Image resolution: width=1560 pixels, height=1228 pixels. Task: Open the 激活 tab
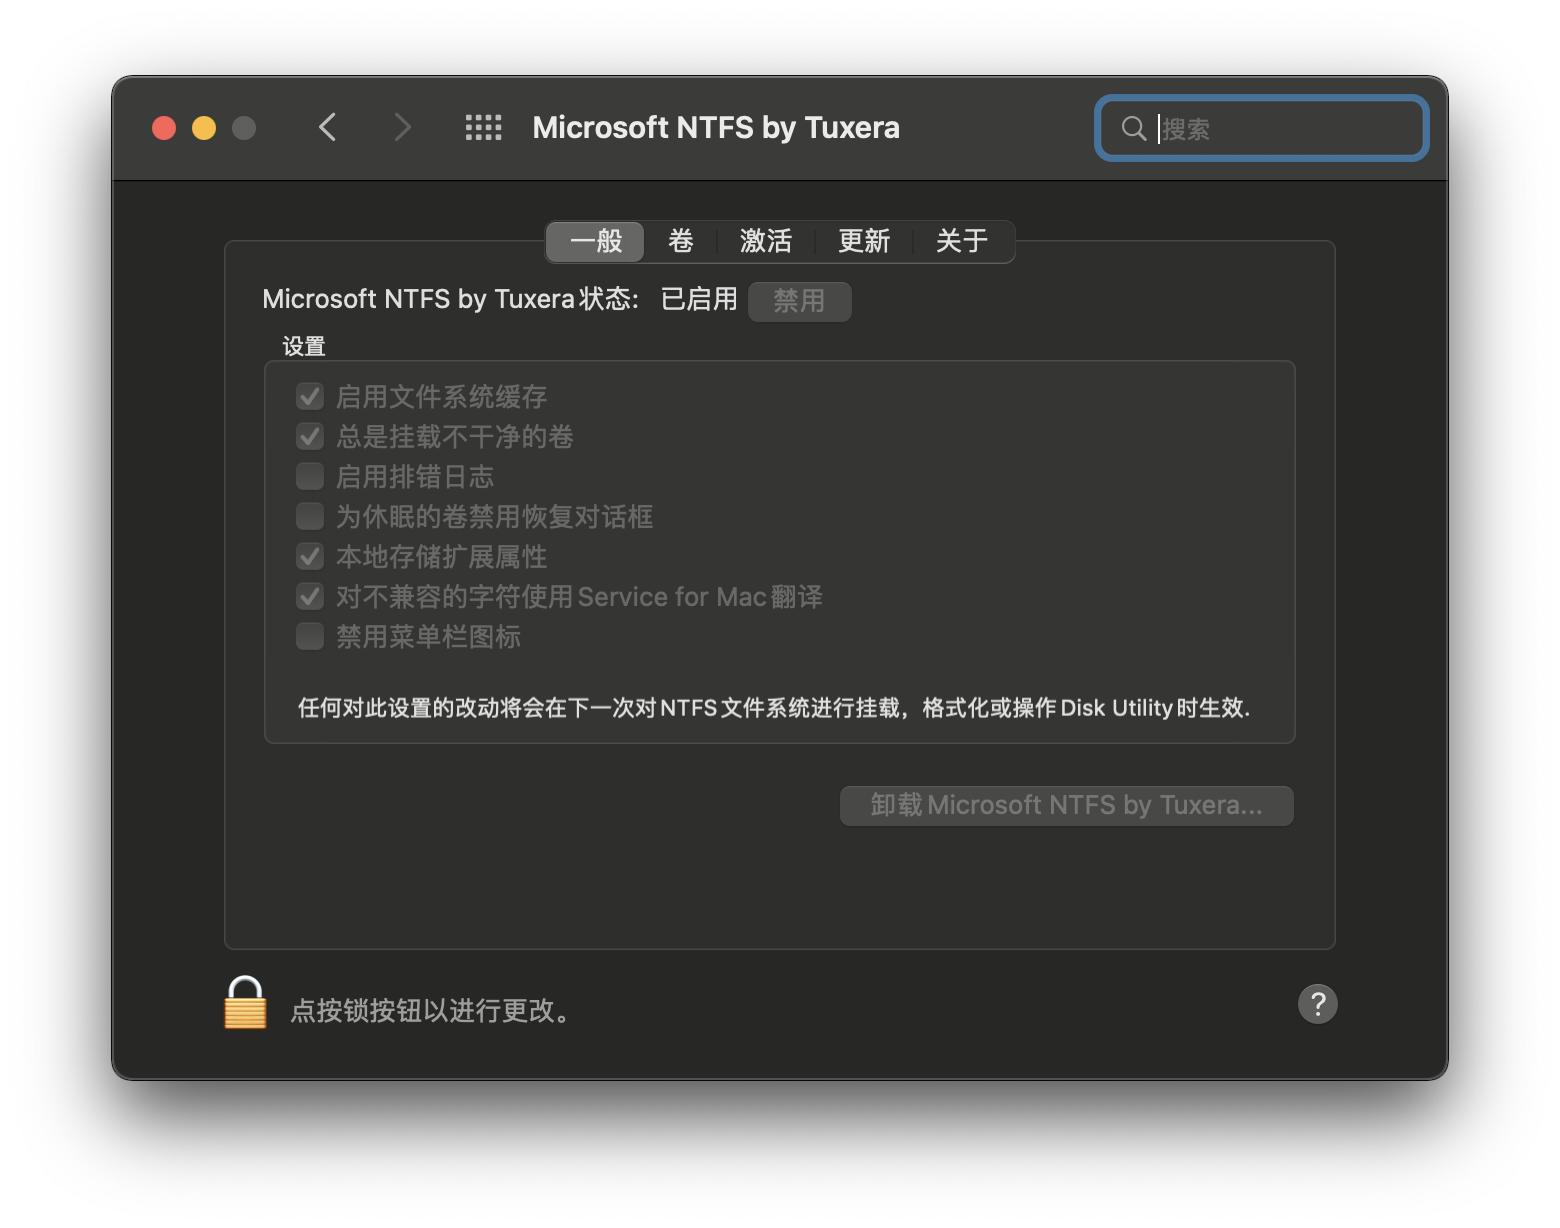pos(765,241)
